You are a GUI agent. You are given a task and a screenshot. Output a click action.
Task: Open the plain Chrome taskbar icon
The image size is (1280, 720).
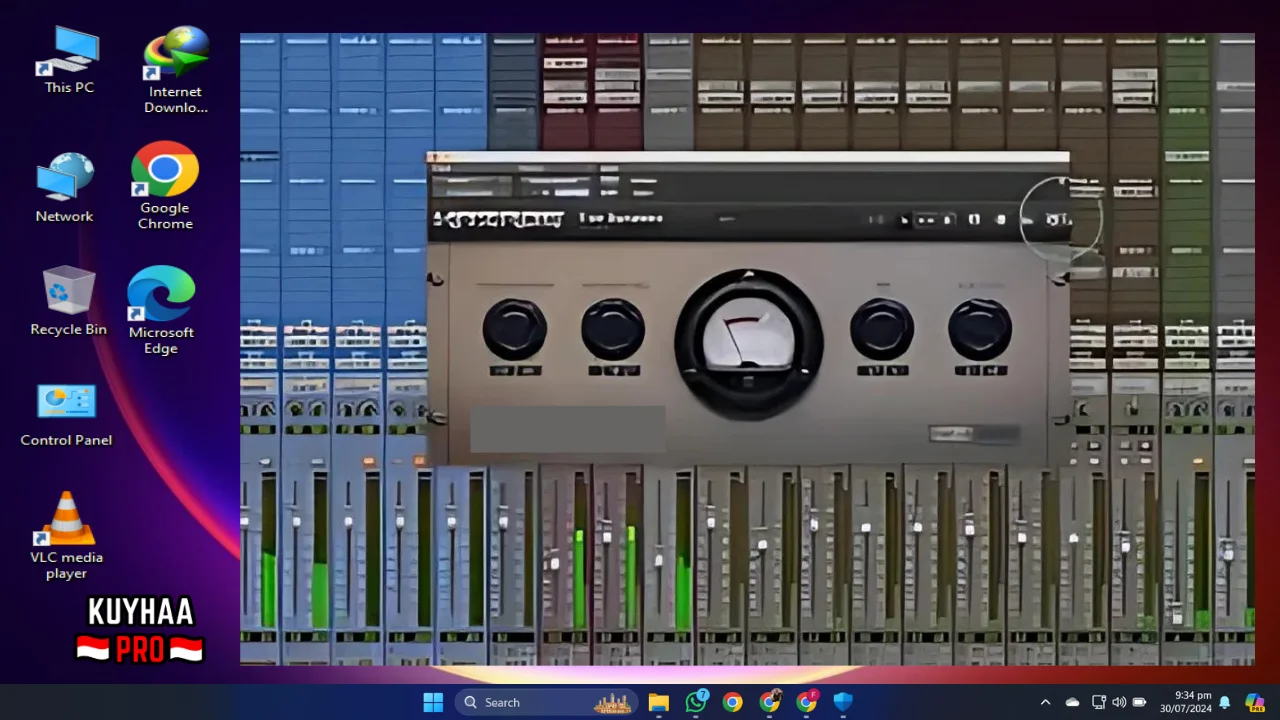coord(733,702)
